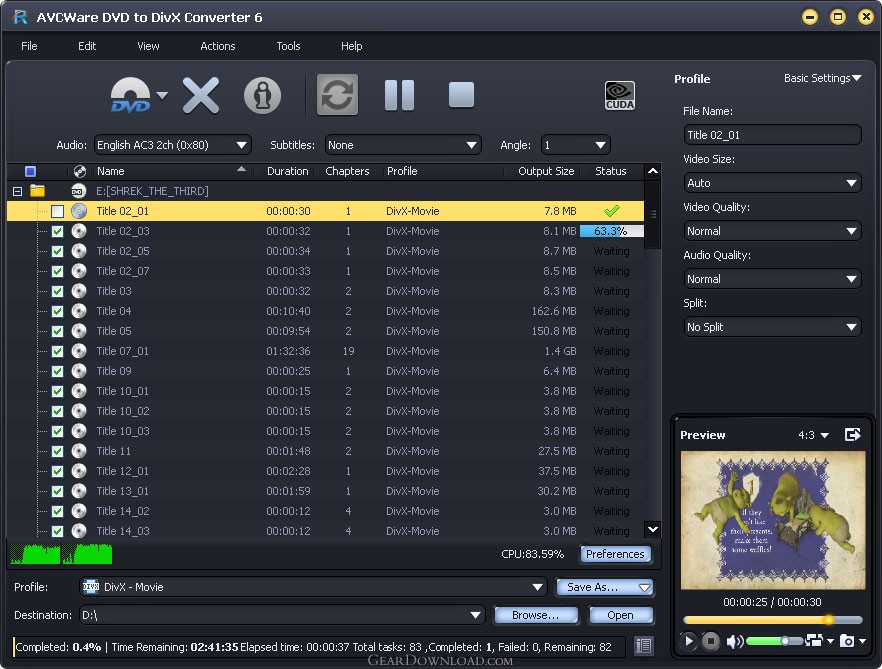
Task: Click the green checkmark status of Title 02_01
Action: click(x=611, y=211)
